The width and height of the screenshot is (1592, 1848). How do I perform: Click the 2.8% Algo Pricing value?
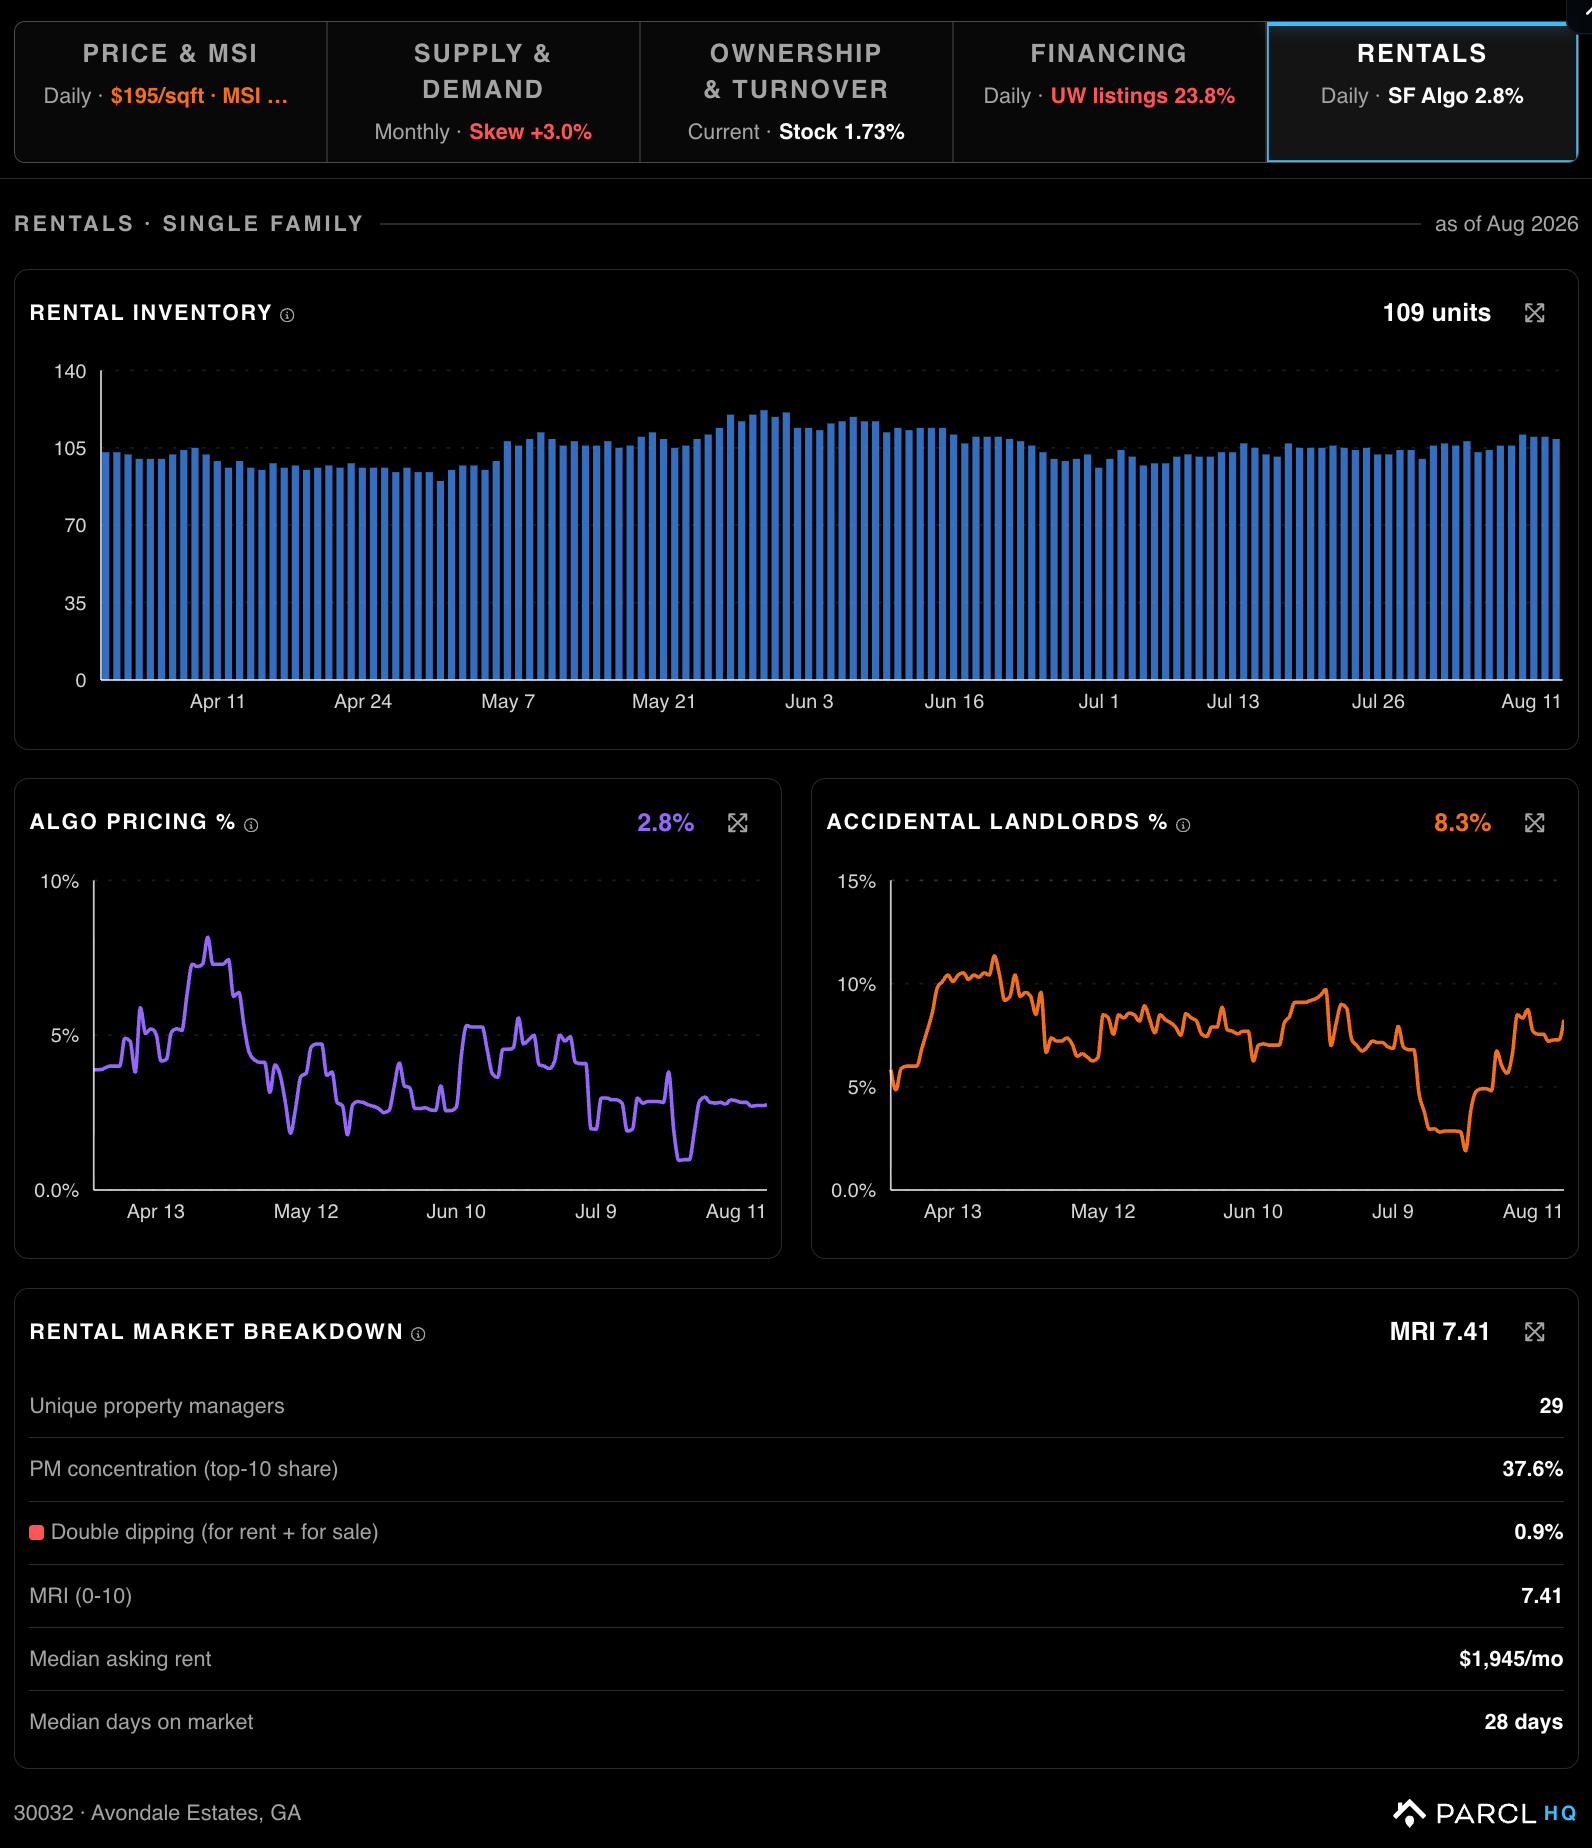coord(665,823)
